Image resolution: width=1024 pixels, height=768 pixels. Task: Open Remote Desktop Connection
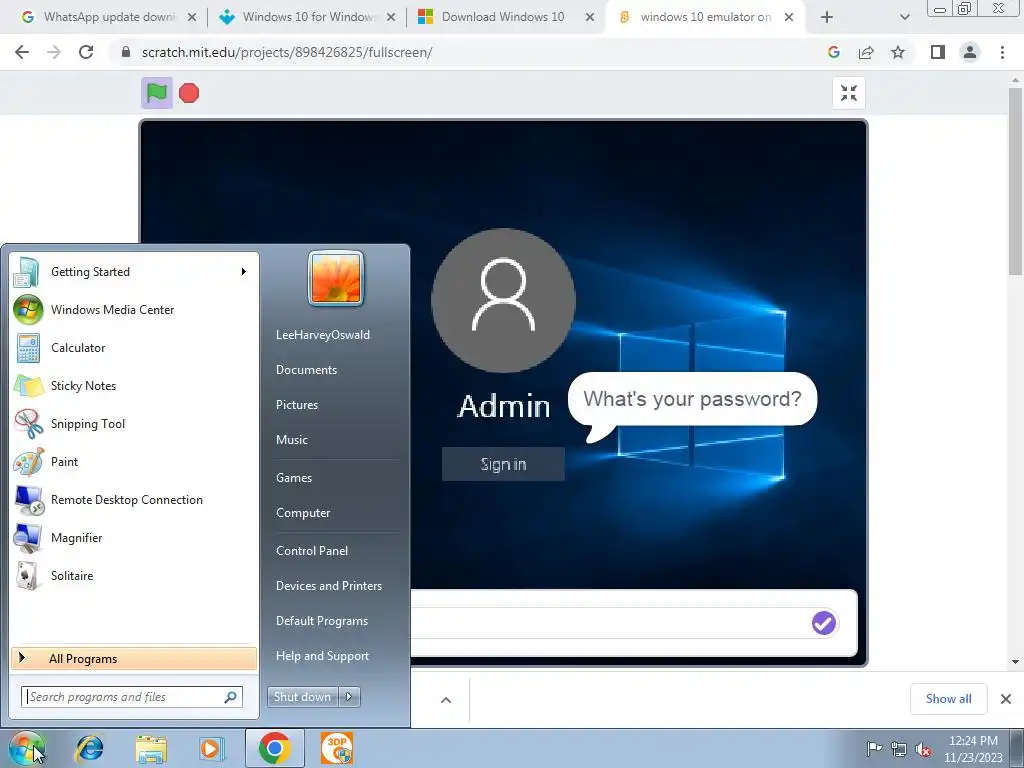[x=135, y=500]
